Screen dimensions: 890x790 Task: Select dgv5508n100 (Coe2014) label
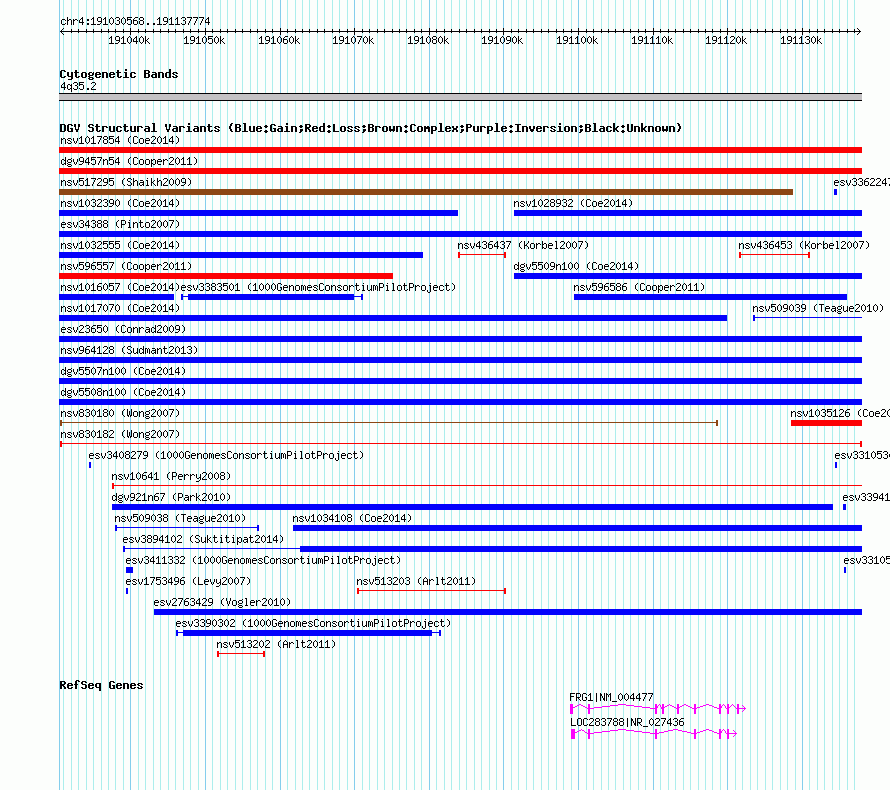[123, 392]
